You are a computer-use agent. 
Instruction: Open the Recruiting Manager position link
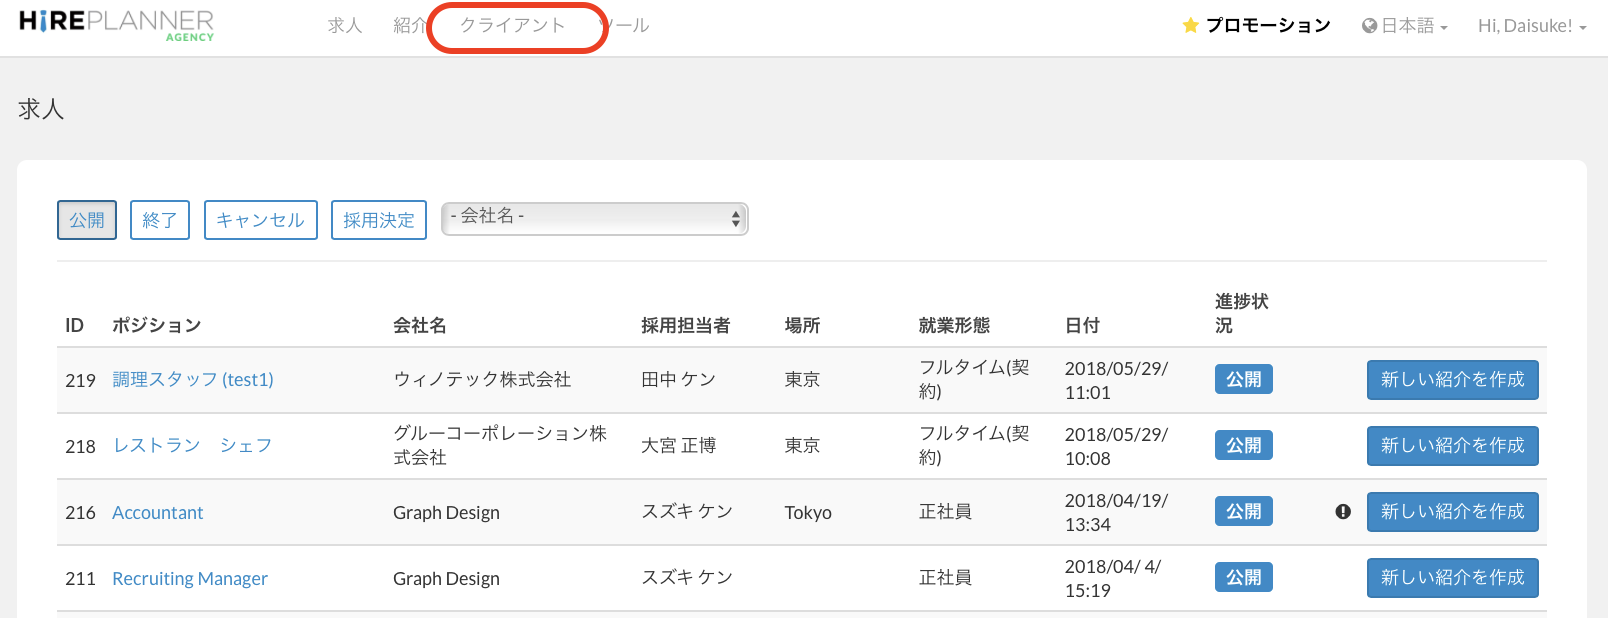point(190,579)
